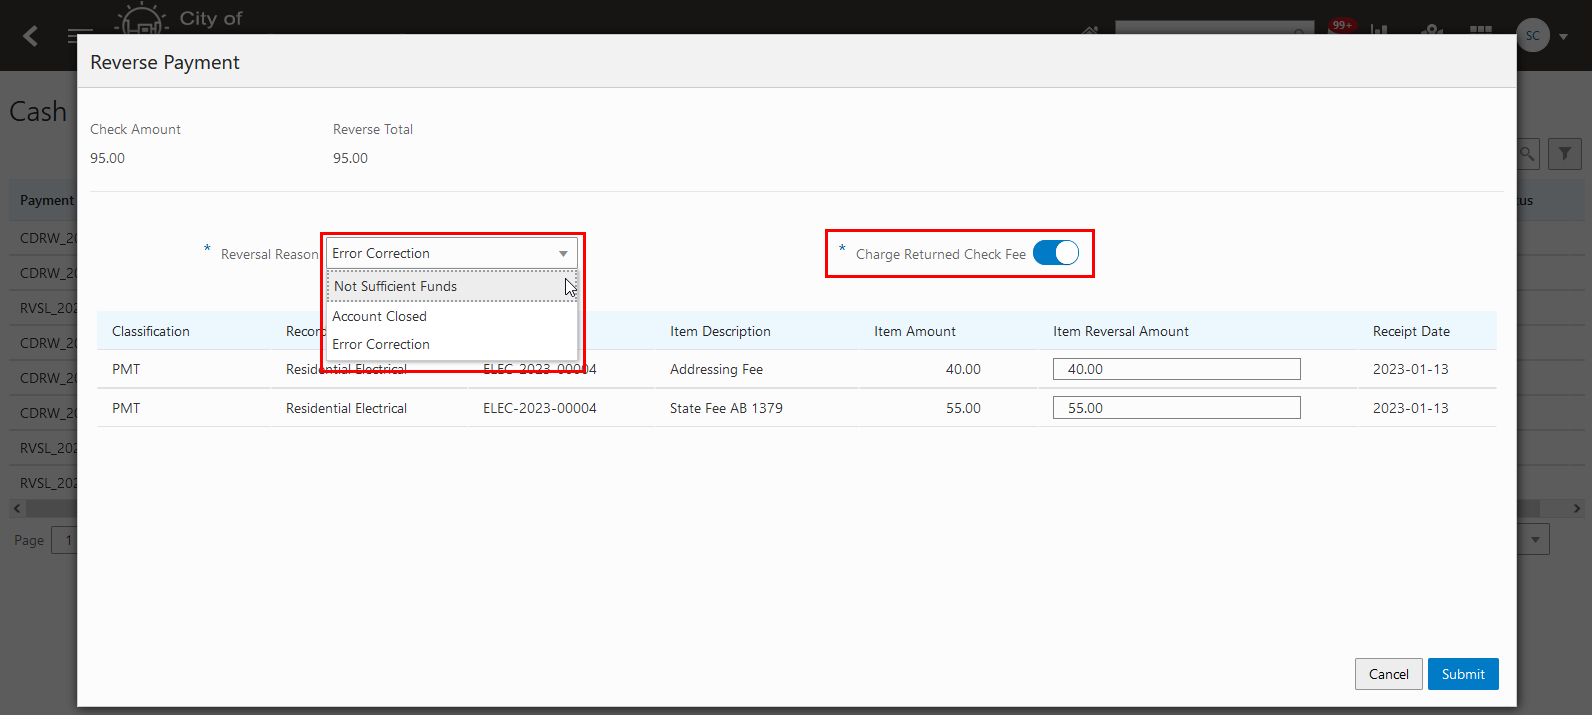
Task: Click the Submit button
Action: (x=1463, y=674)
